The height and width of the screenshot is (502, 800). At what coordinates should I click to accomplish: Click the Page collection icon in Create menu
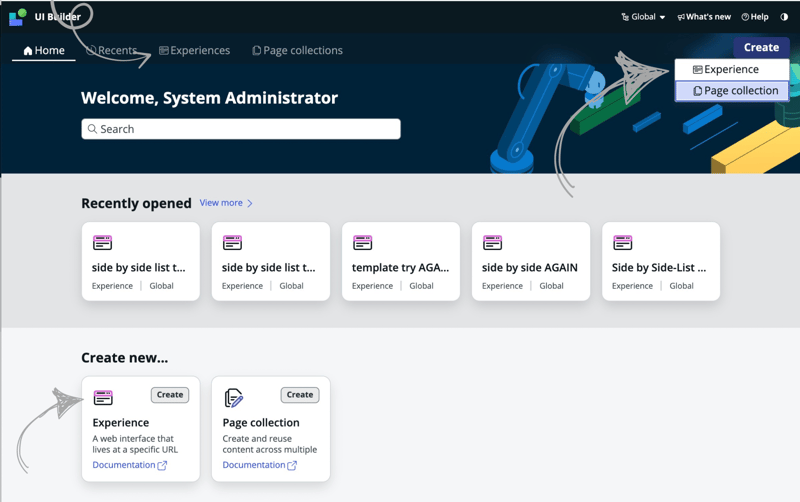pos(697,91)
